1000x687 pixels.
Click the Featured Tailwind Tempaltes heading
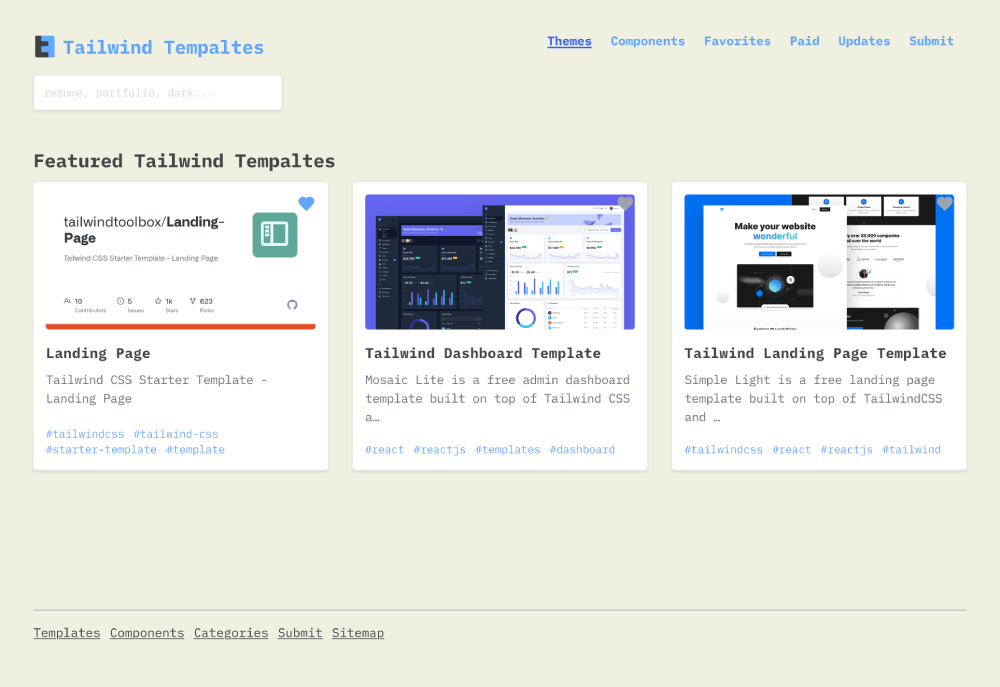pos(184,161)
